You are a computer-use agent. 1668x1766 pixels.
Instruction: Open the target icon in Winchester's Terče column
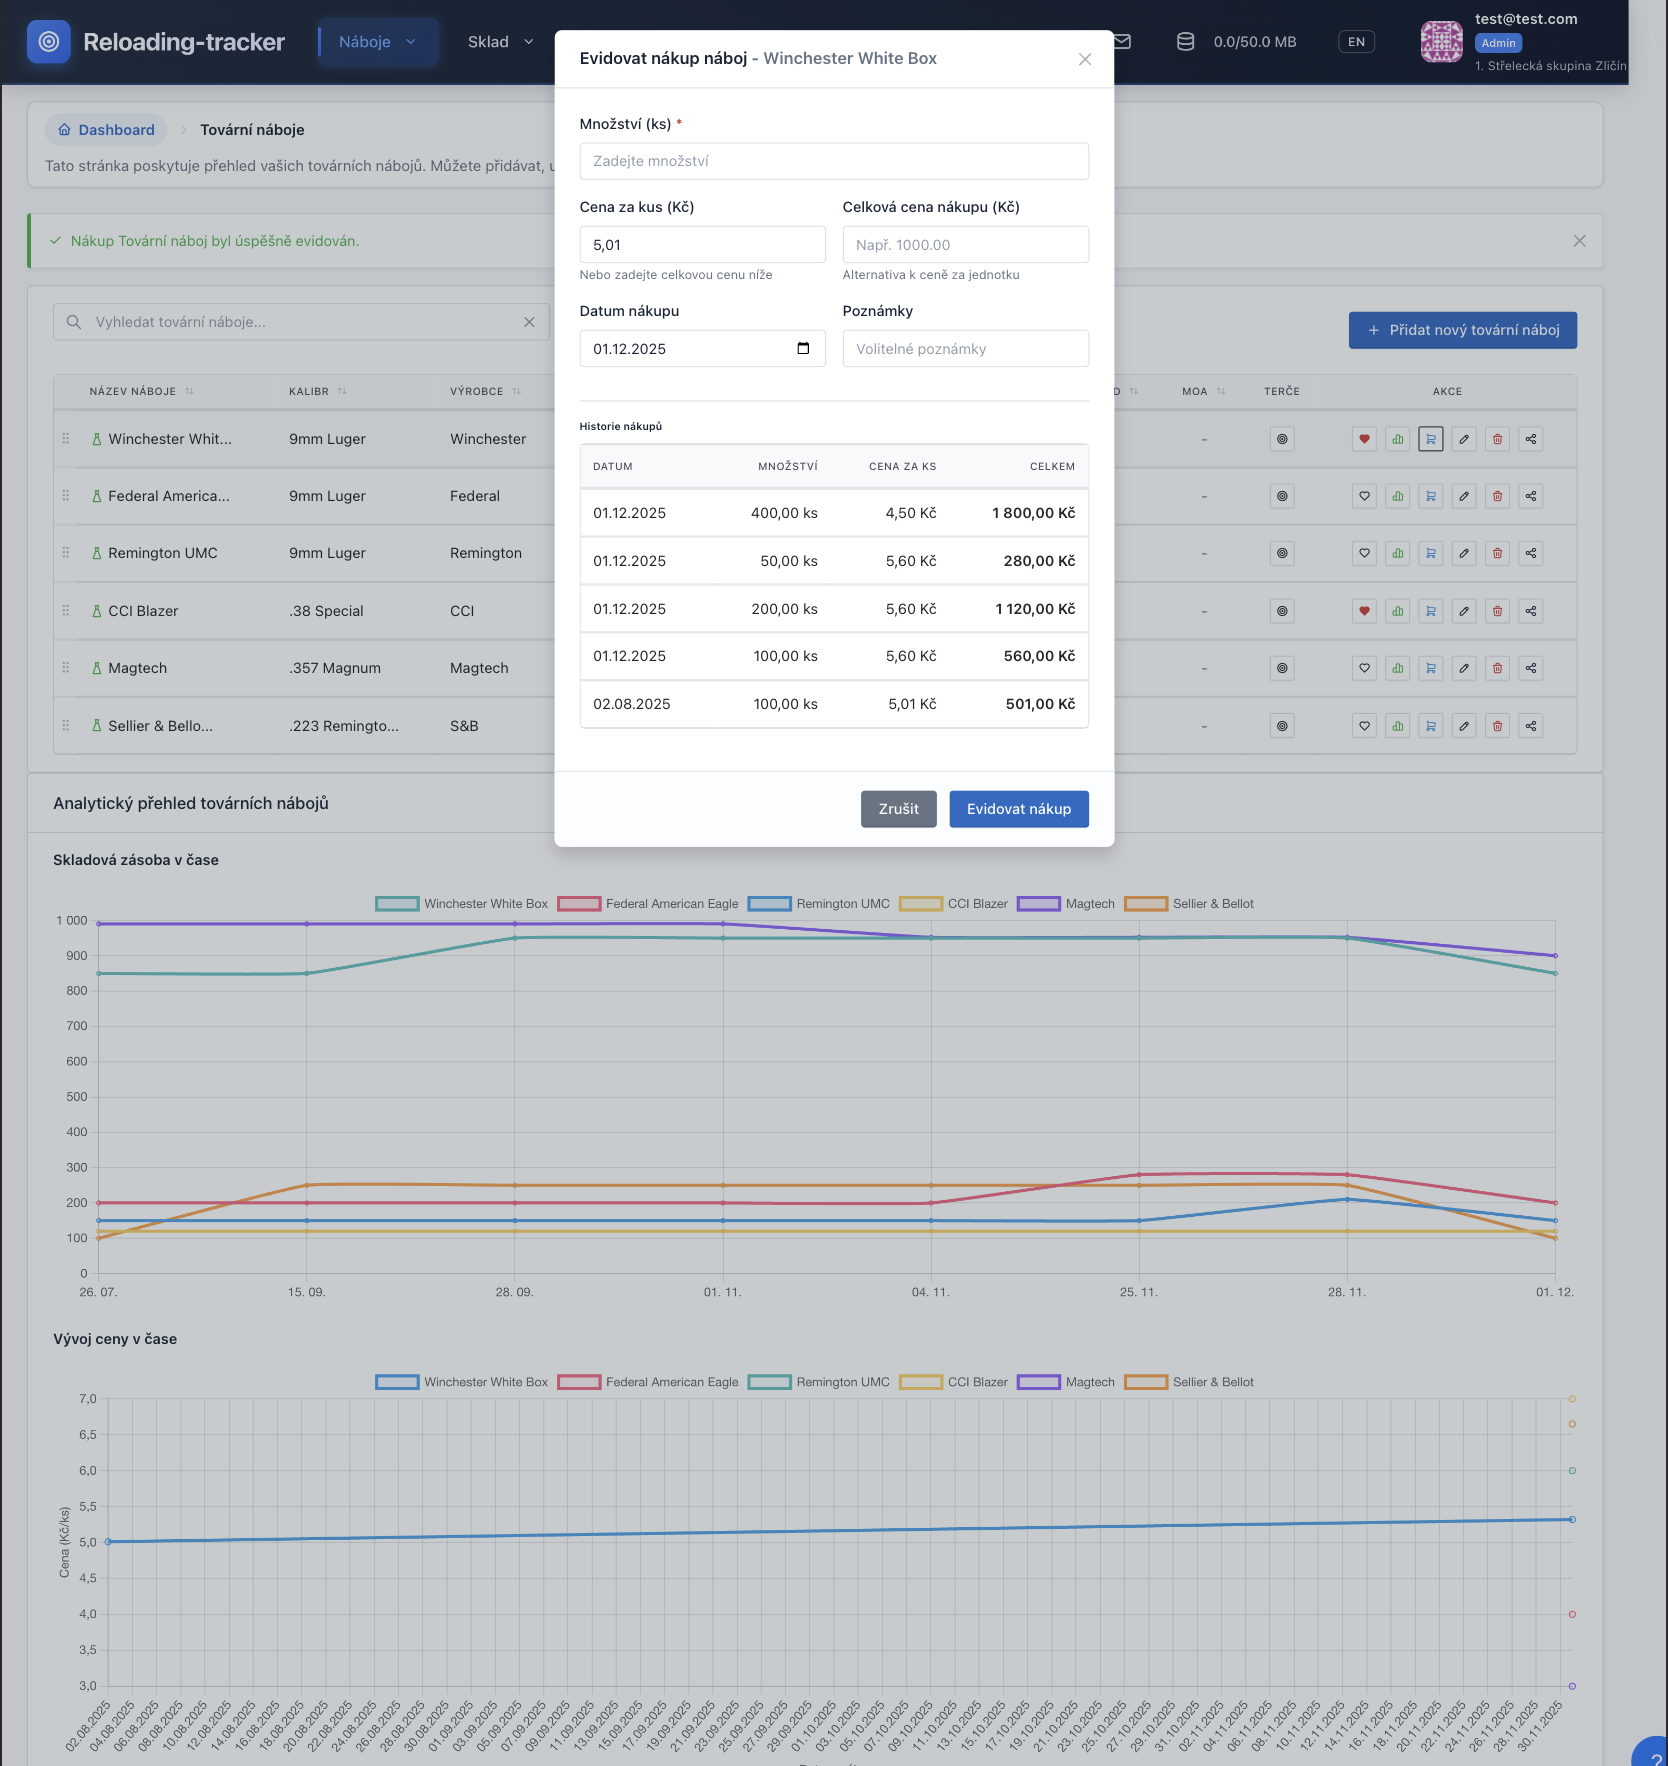(1282, 439)
